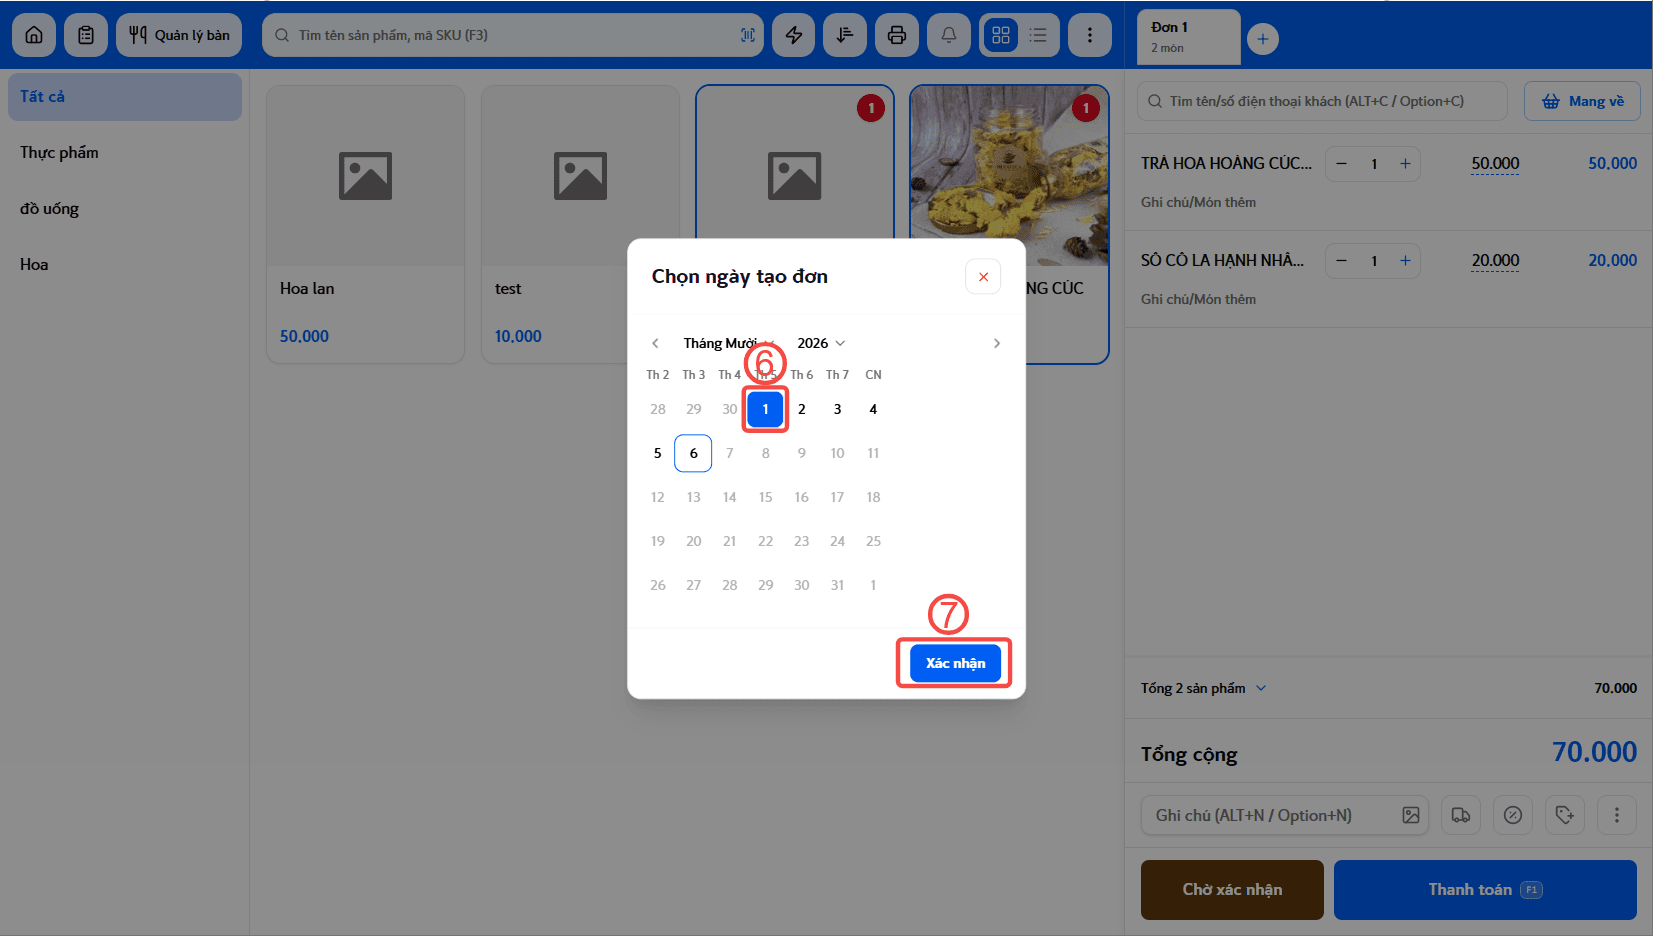Screen dimensions: 1653x936
Task: Increase quantity of SÔ CÔ LA HẠNH NHÂN
Action: click(x=1405, y=261)
